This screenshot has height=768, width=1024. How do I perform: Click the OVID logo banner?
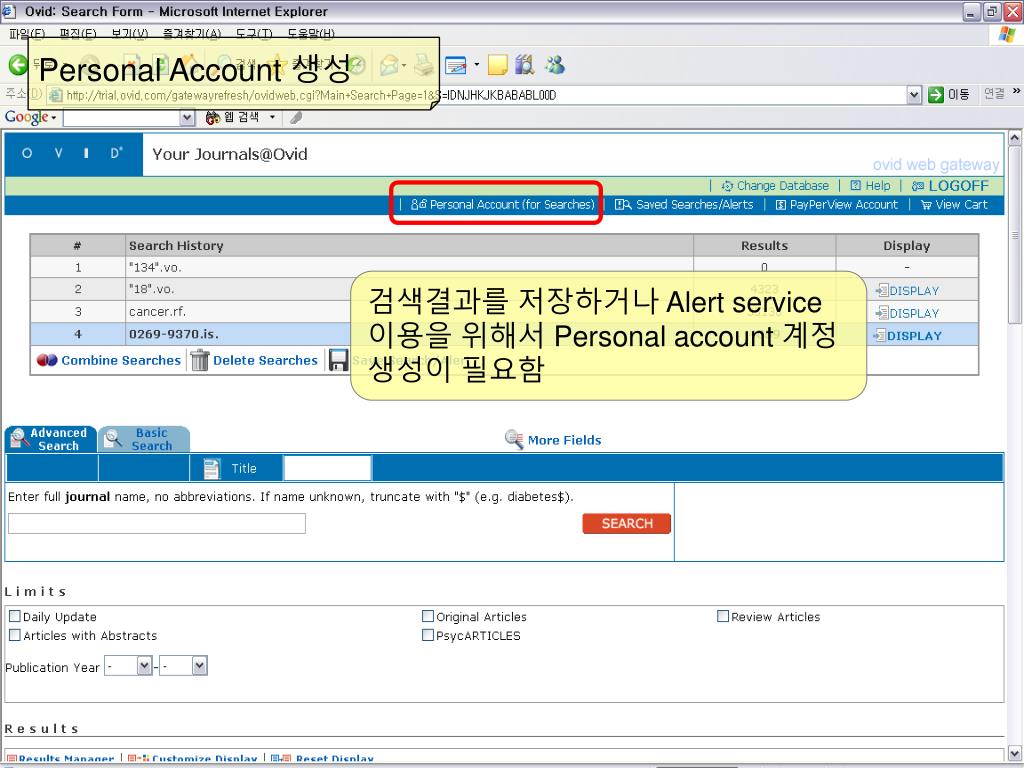coord(73,154)
